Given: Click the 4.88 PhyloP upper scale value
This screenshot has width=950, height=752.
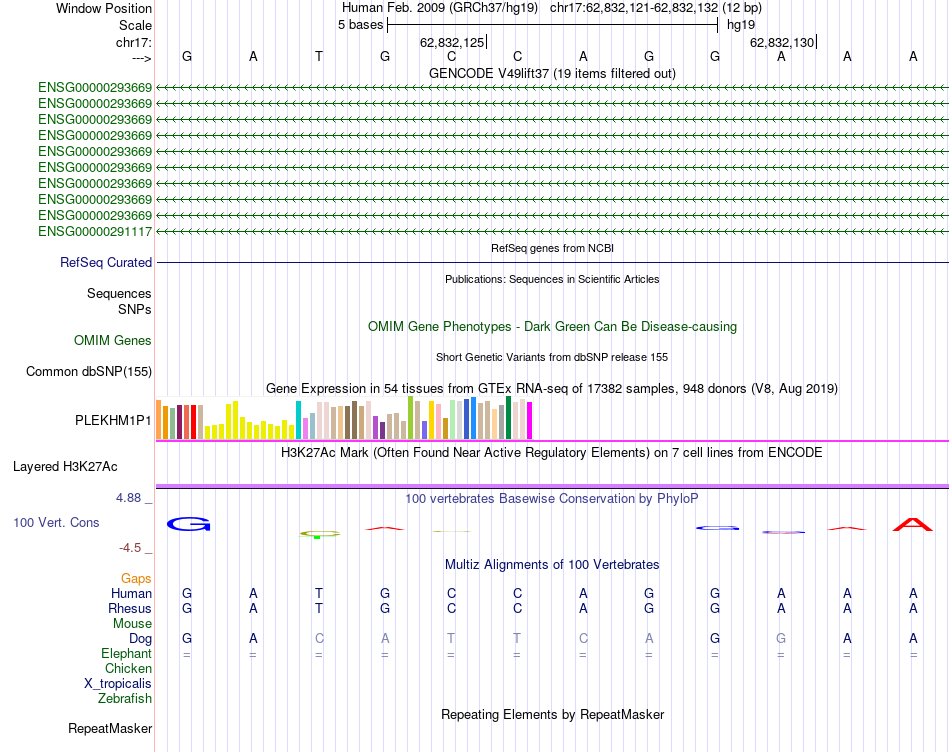Looking at the screenshot, I should 128,497.
